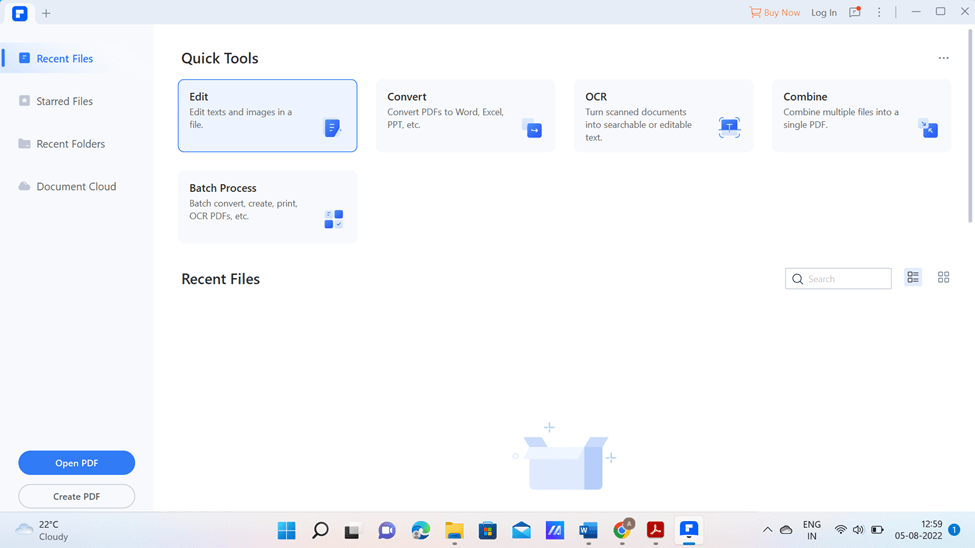Open the vertical dots menu in the title bar
Viewport: 975px width, 548px height.
(879, 12)
